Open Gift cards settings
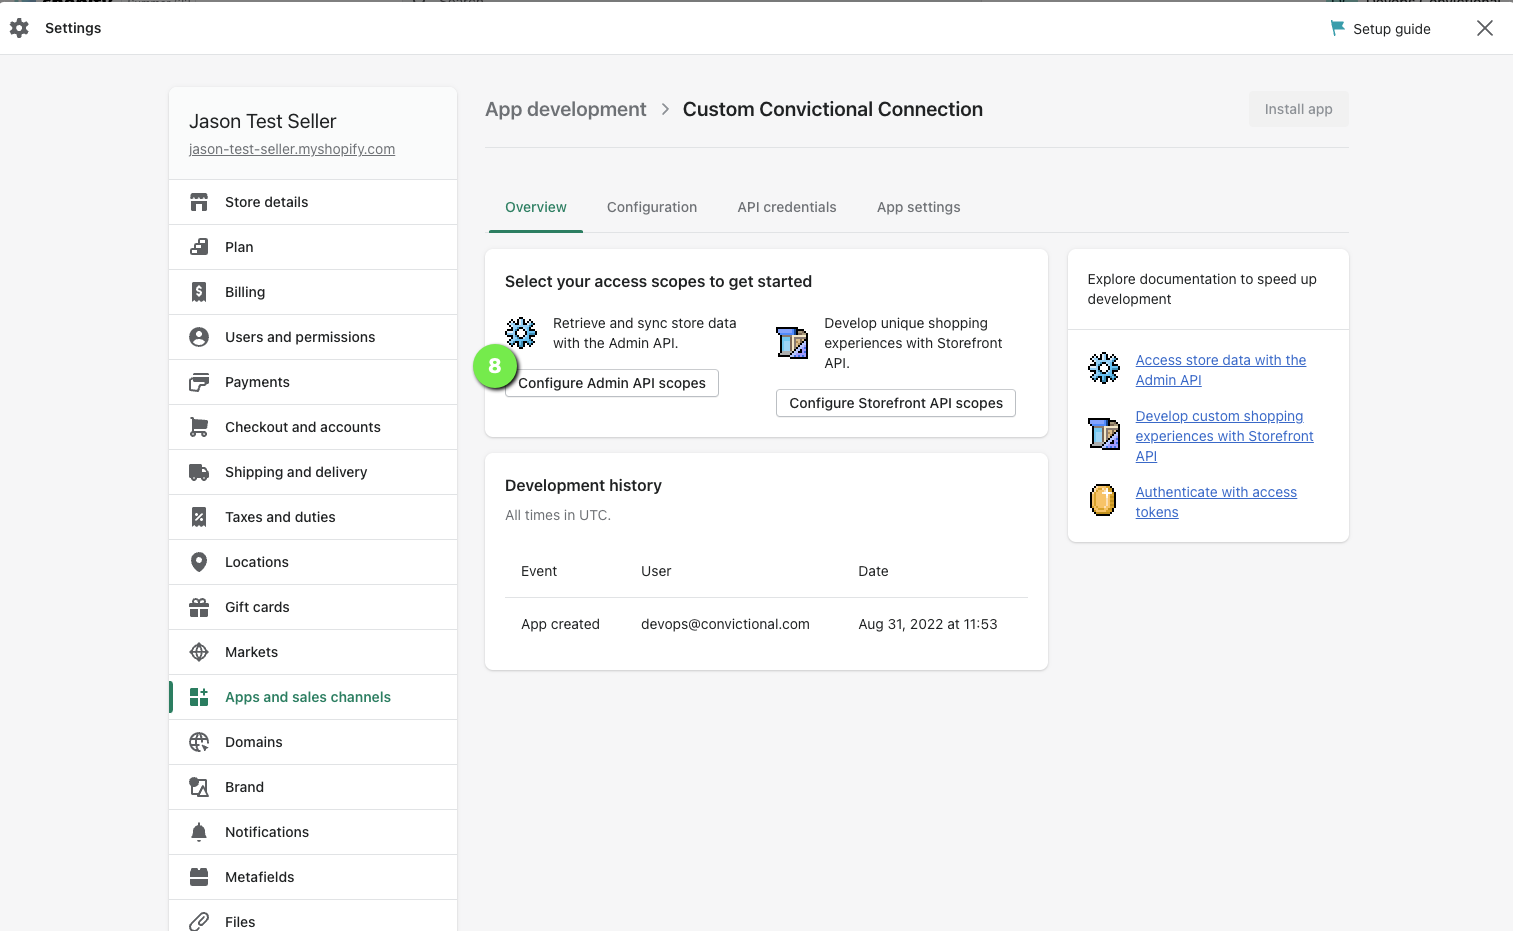 [313, 607]
